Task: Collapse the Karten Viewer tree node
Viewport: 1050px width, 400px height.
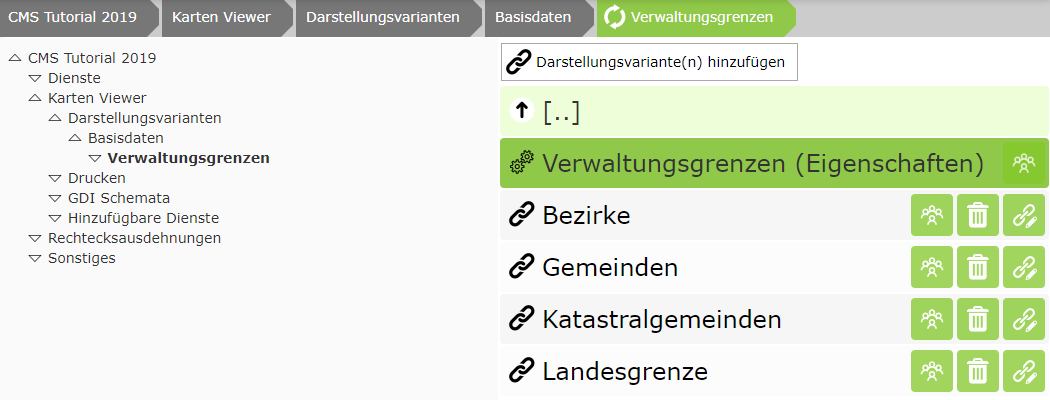Action: [x=35, y=98]
